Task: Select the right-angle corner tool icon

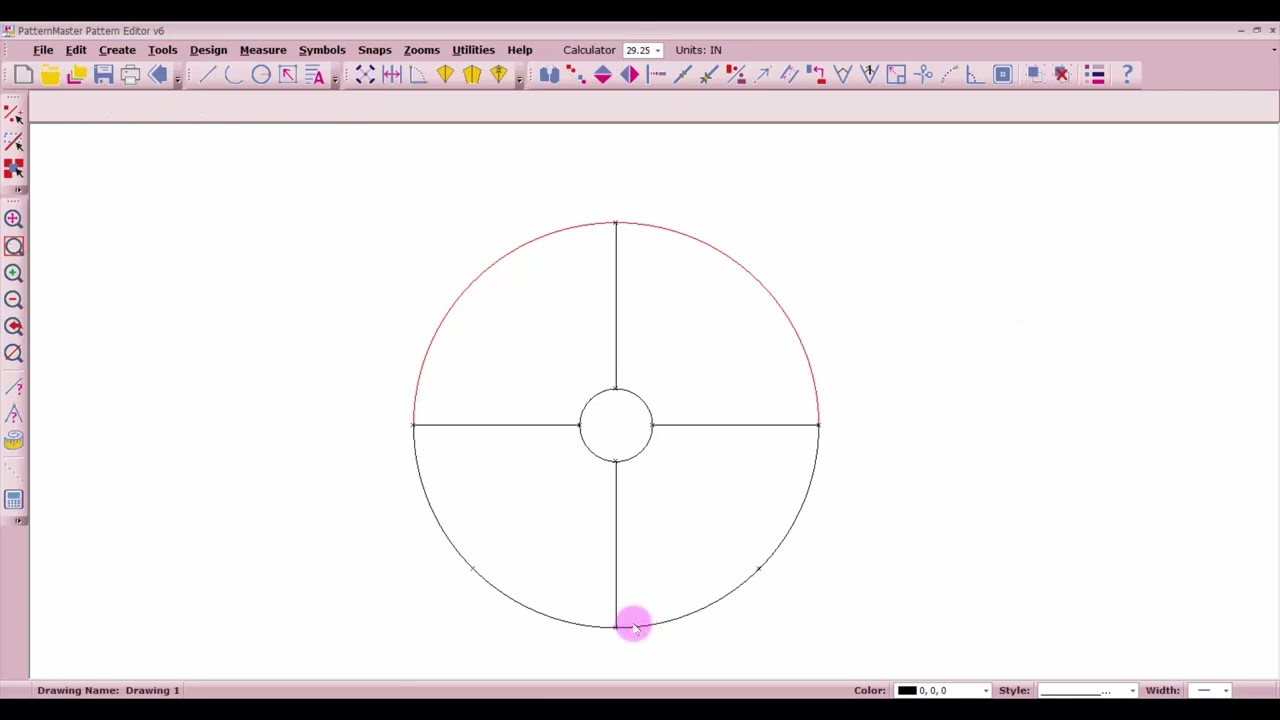Action: click(x=418, y=74)
